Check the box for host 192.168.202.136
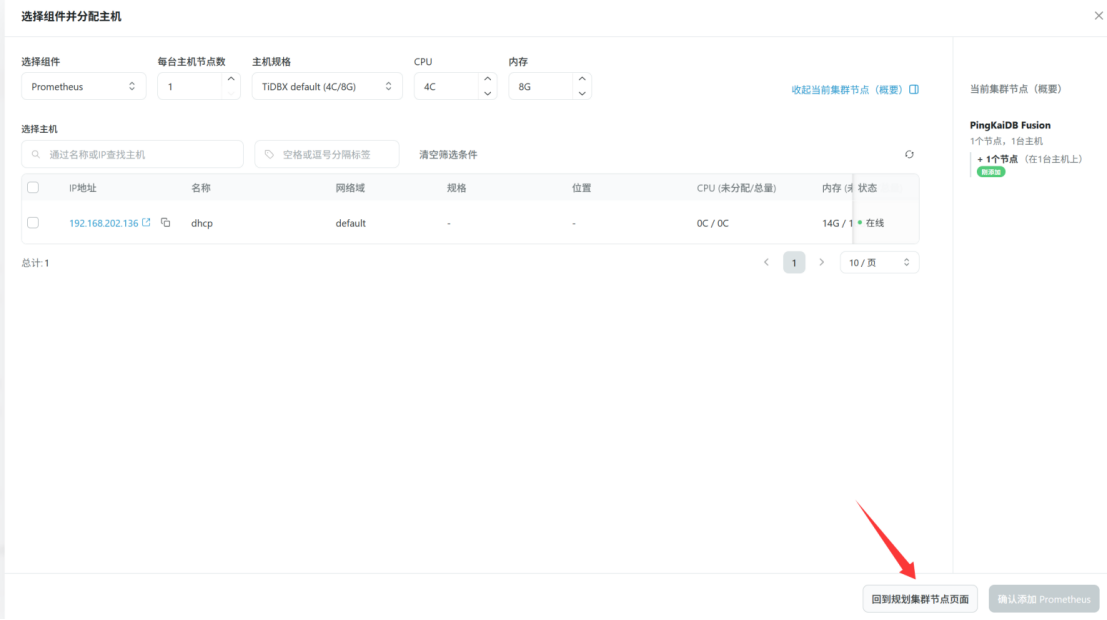This screenshot has height=620, width=1107. (x=33, y=223)
